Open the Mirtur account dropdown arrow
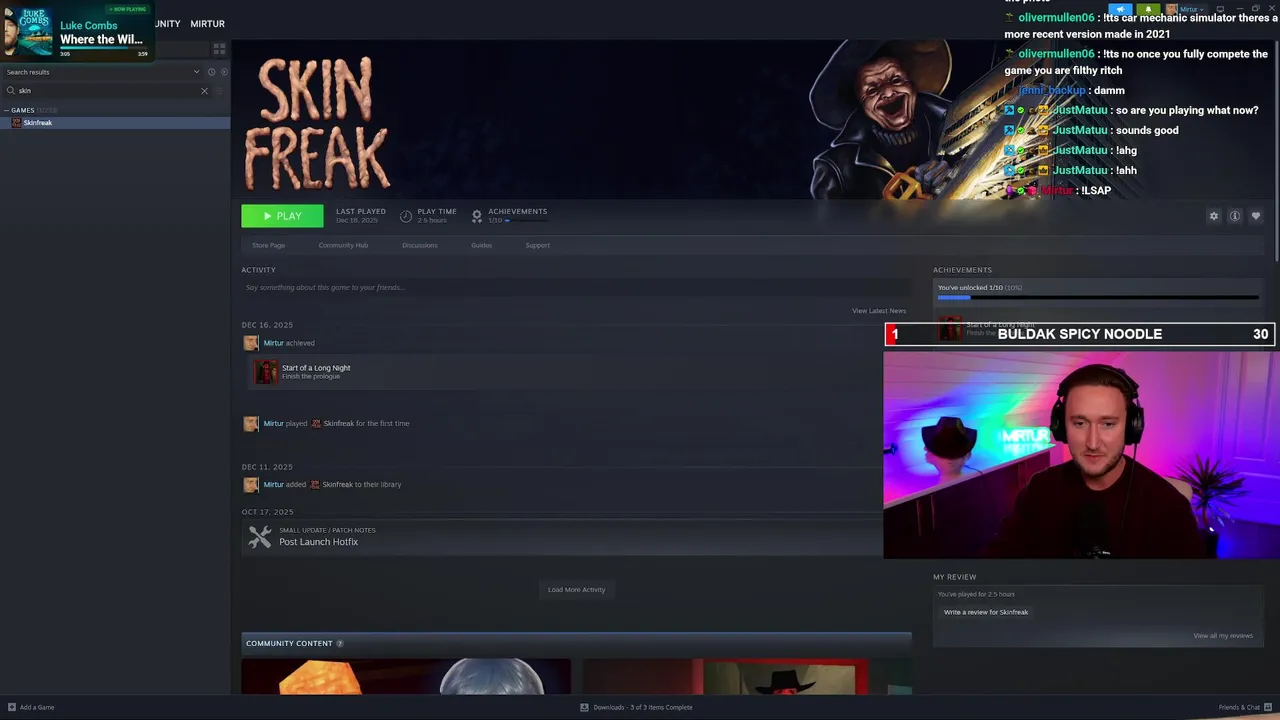The image size is (1280, 720). [x=1201, y=10]
